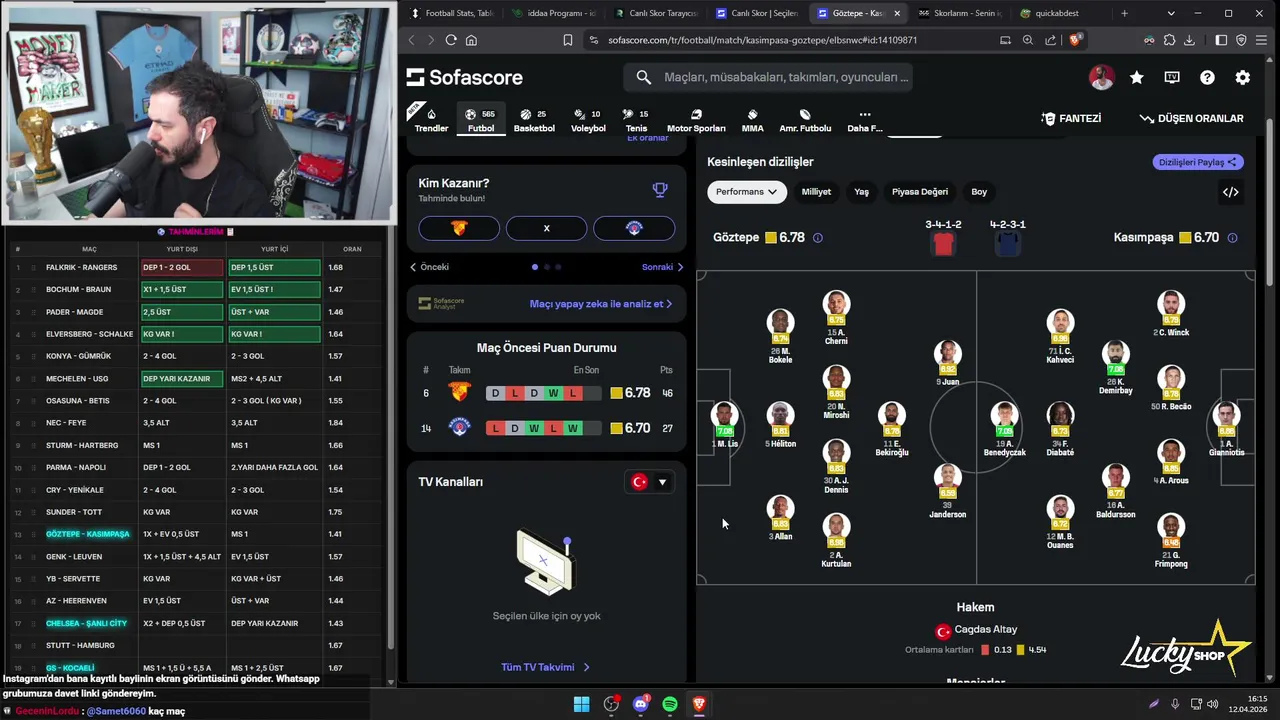Open the Windows Start menu

click(x=581, y=704)
